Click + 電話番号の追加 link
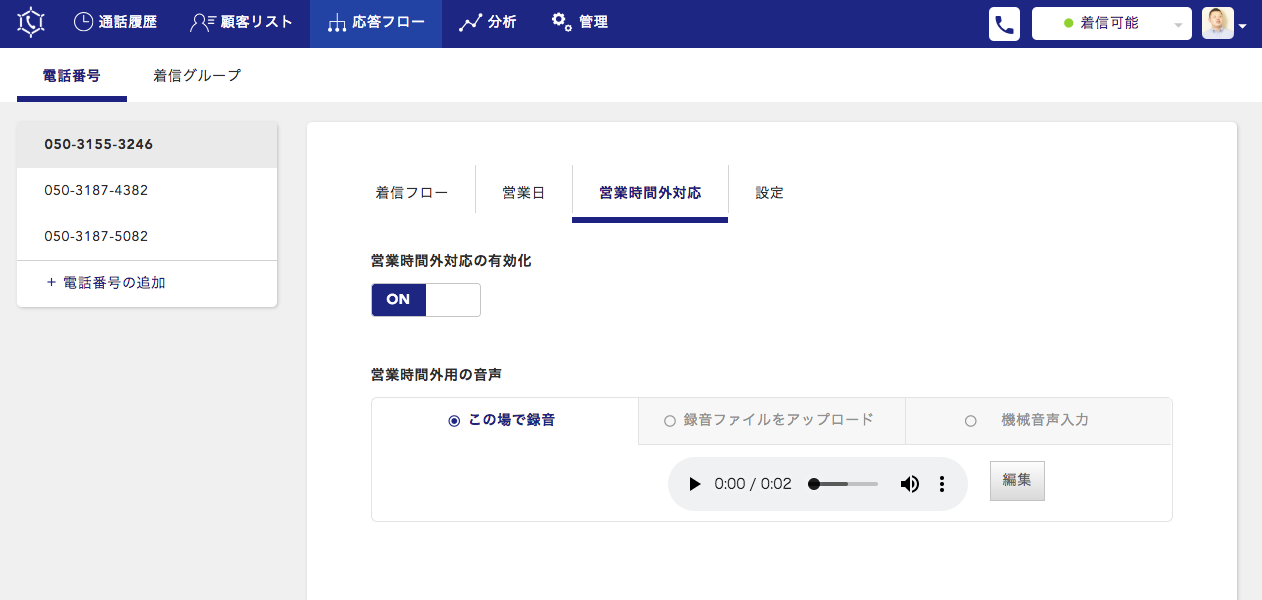Viewport: 1262px width, 600px height. coord(106,283)
